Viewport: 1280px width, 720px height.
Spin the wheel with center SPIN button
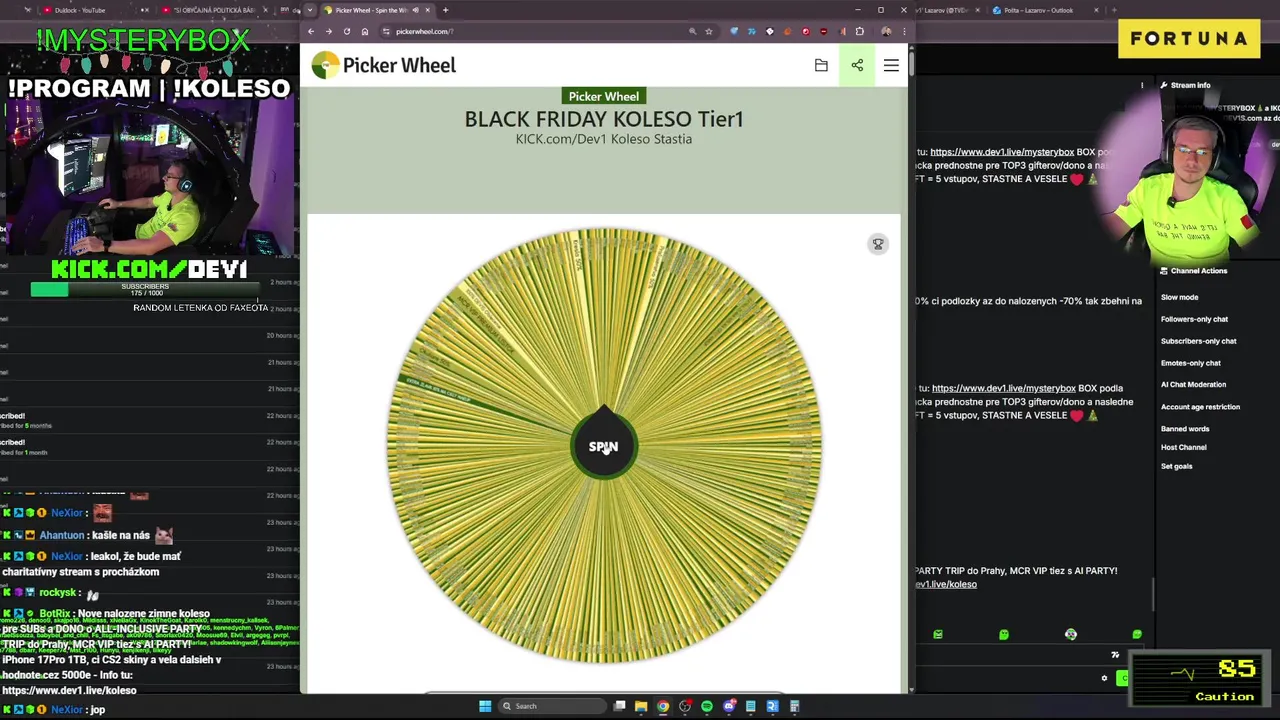click(603, 447)
